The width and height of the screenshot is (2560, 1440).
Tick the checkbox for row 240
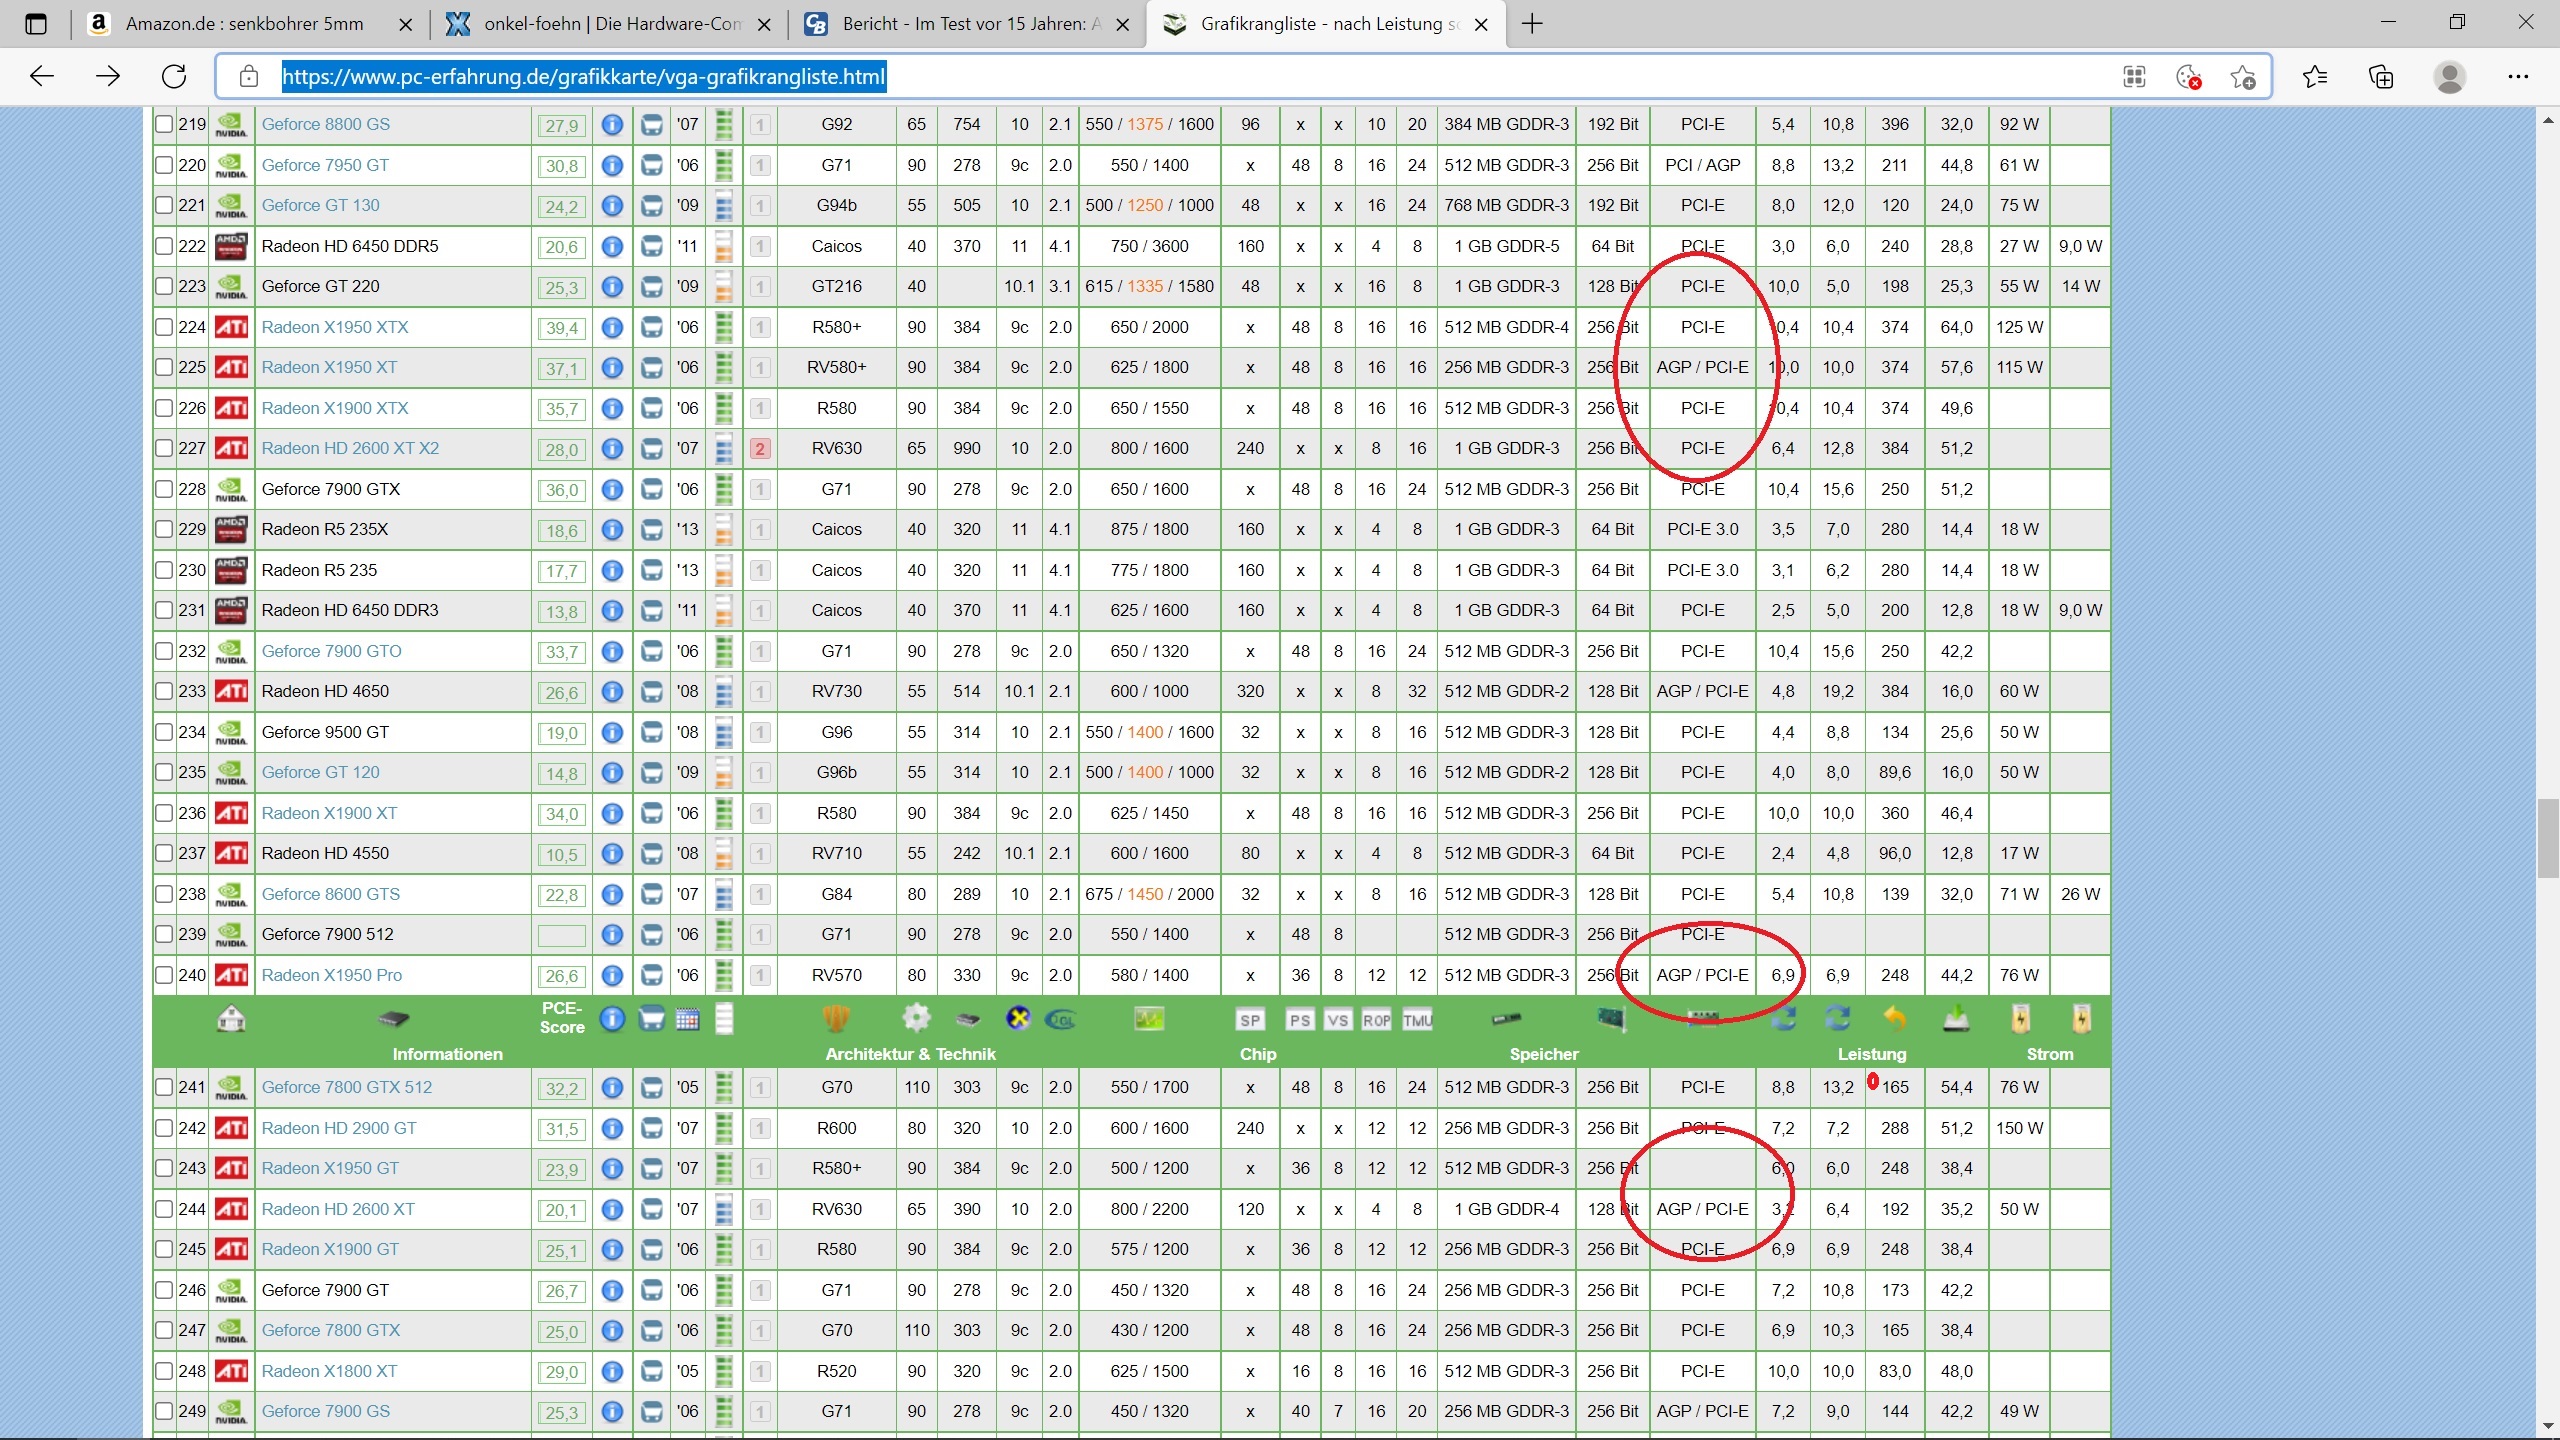(164, 975)
